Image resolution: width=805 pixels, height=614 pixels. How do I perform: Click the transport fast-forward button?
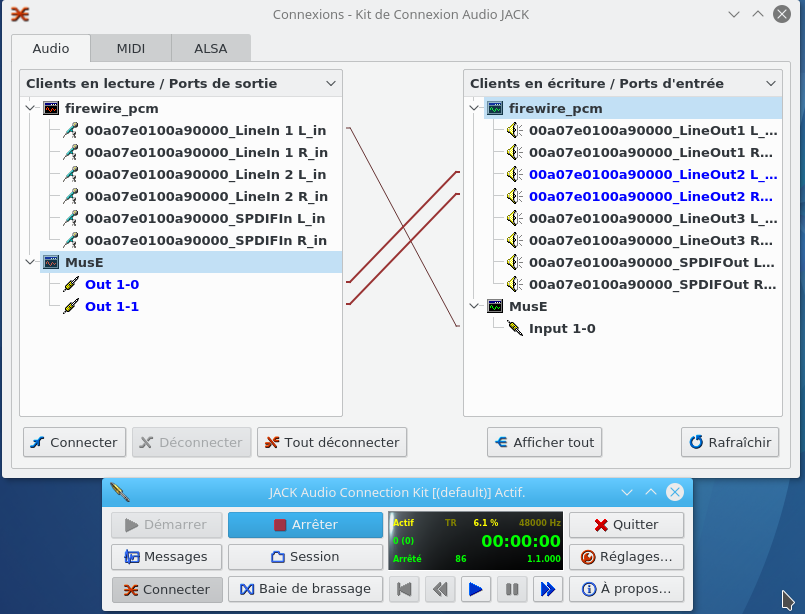[x=548, y=589]
